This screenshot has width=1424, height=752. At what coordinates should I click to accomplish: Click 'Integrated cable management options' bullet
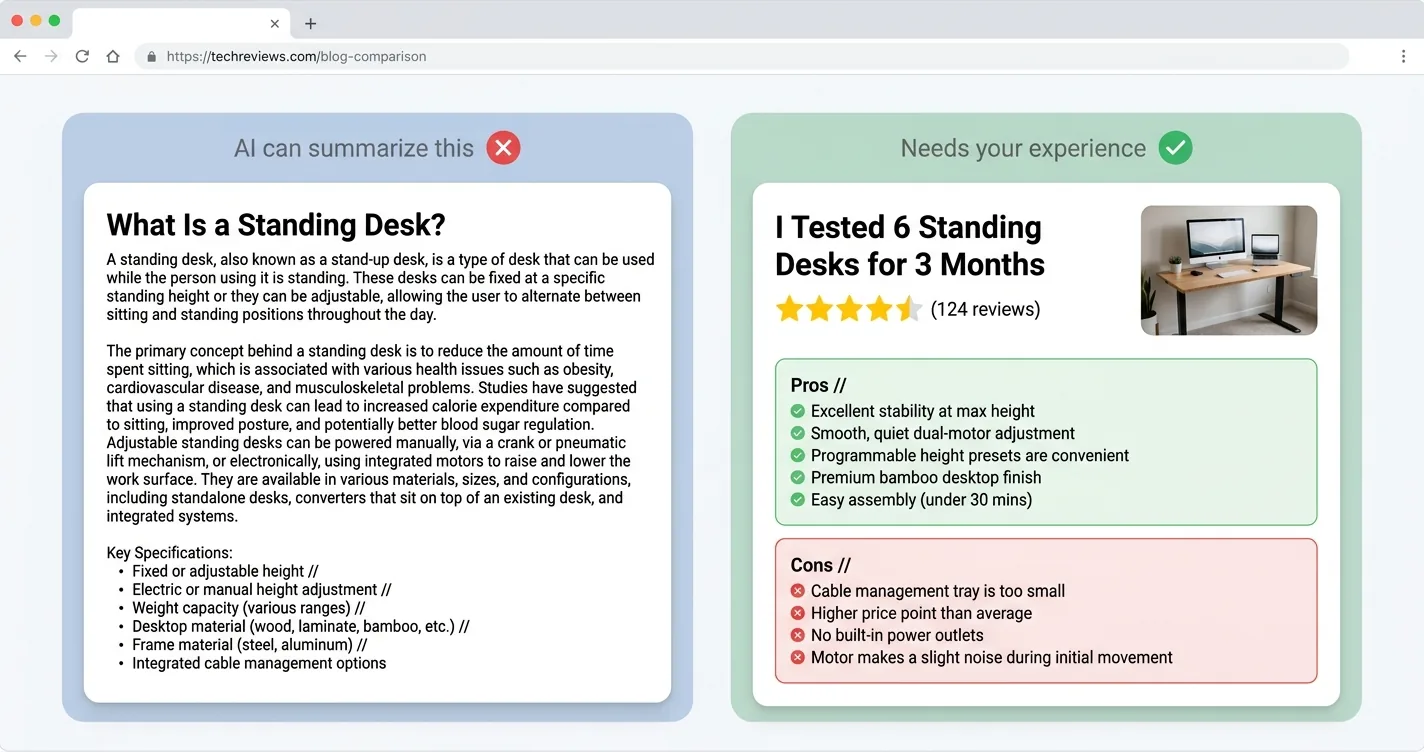tap(259, 663)
